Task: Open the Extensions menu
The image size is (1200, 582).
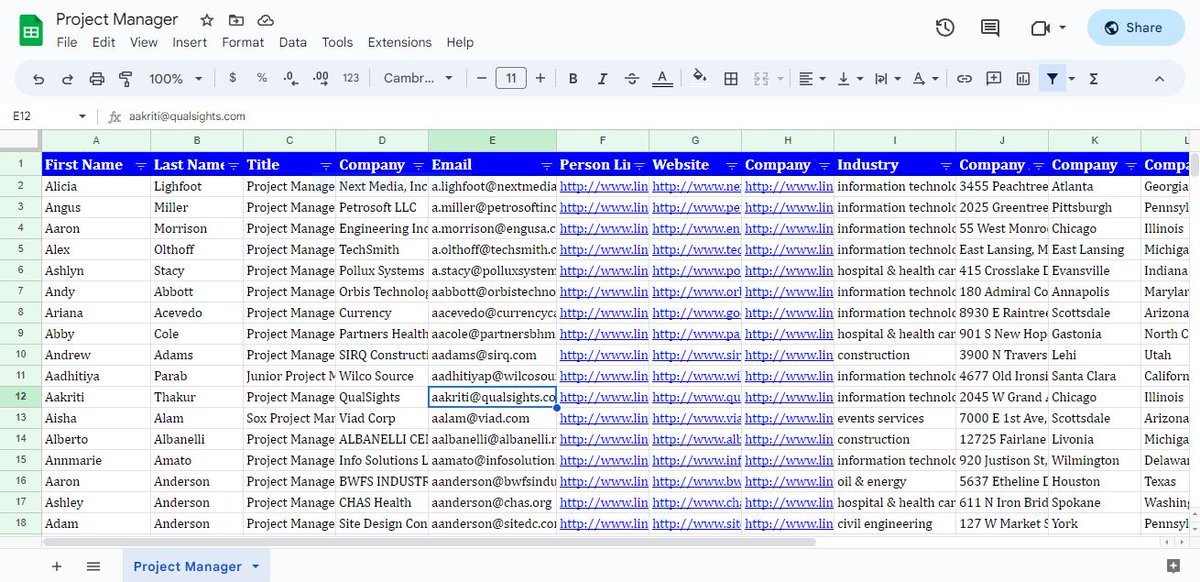Action: pyautogui.click(x=399, y=42)
